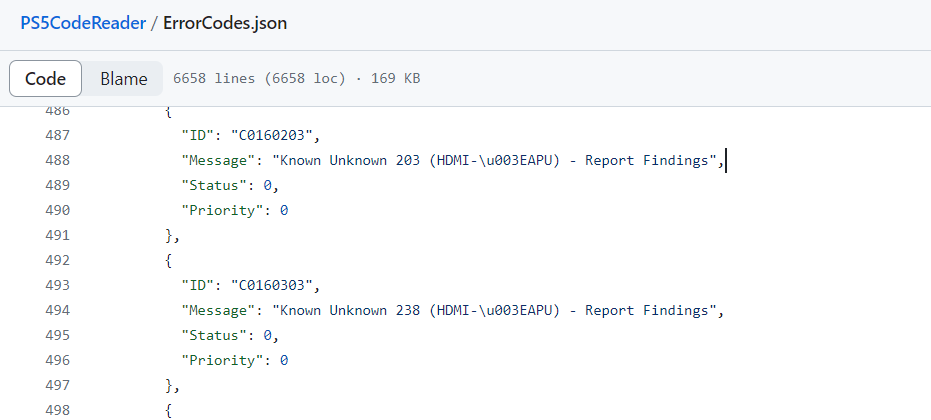Switch to the Code view tab
The image size is (931, 420).
[46, 78]
